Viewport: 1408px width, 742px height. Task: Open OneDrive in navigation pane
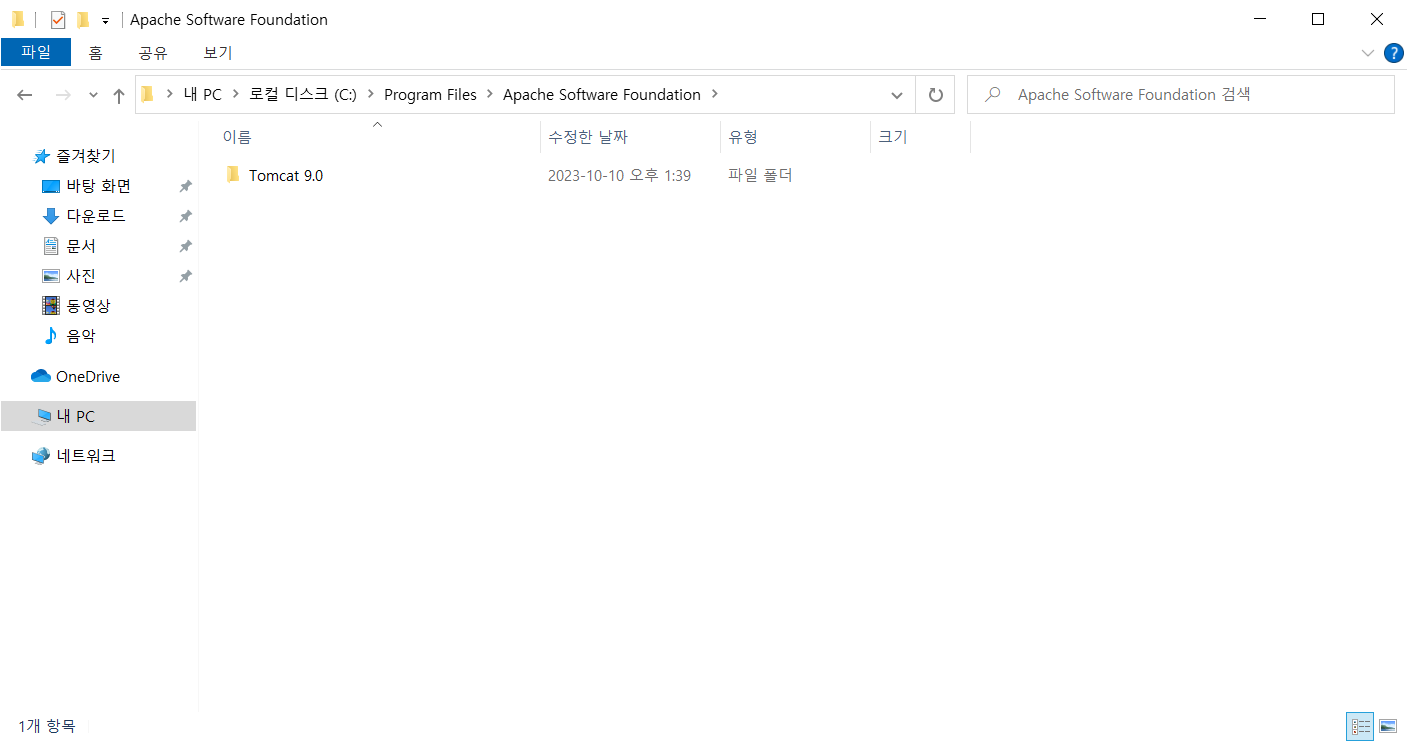click(88, 377)
